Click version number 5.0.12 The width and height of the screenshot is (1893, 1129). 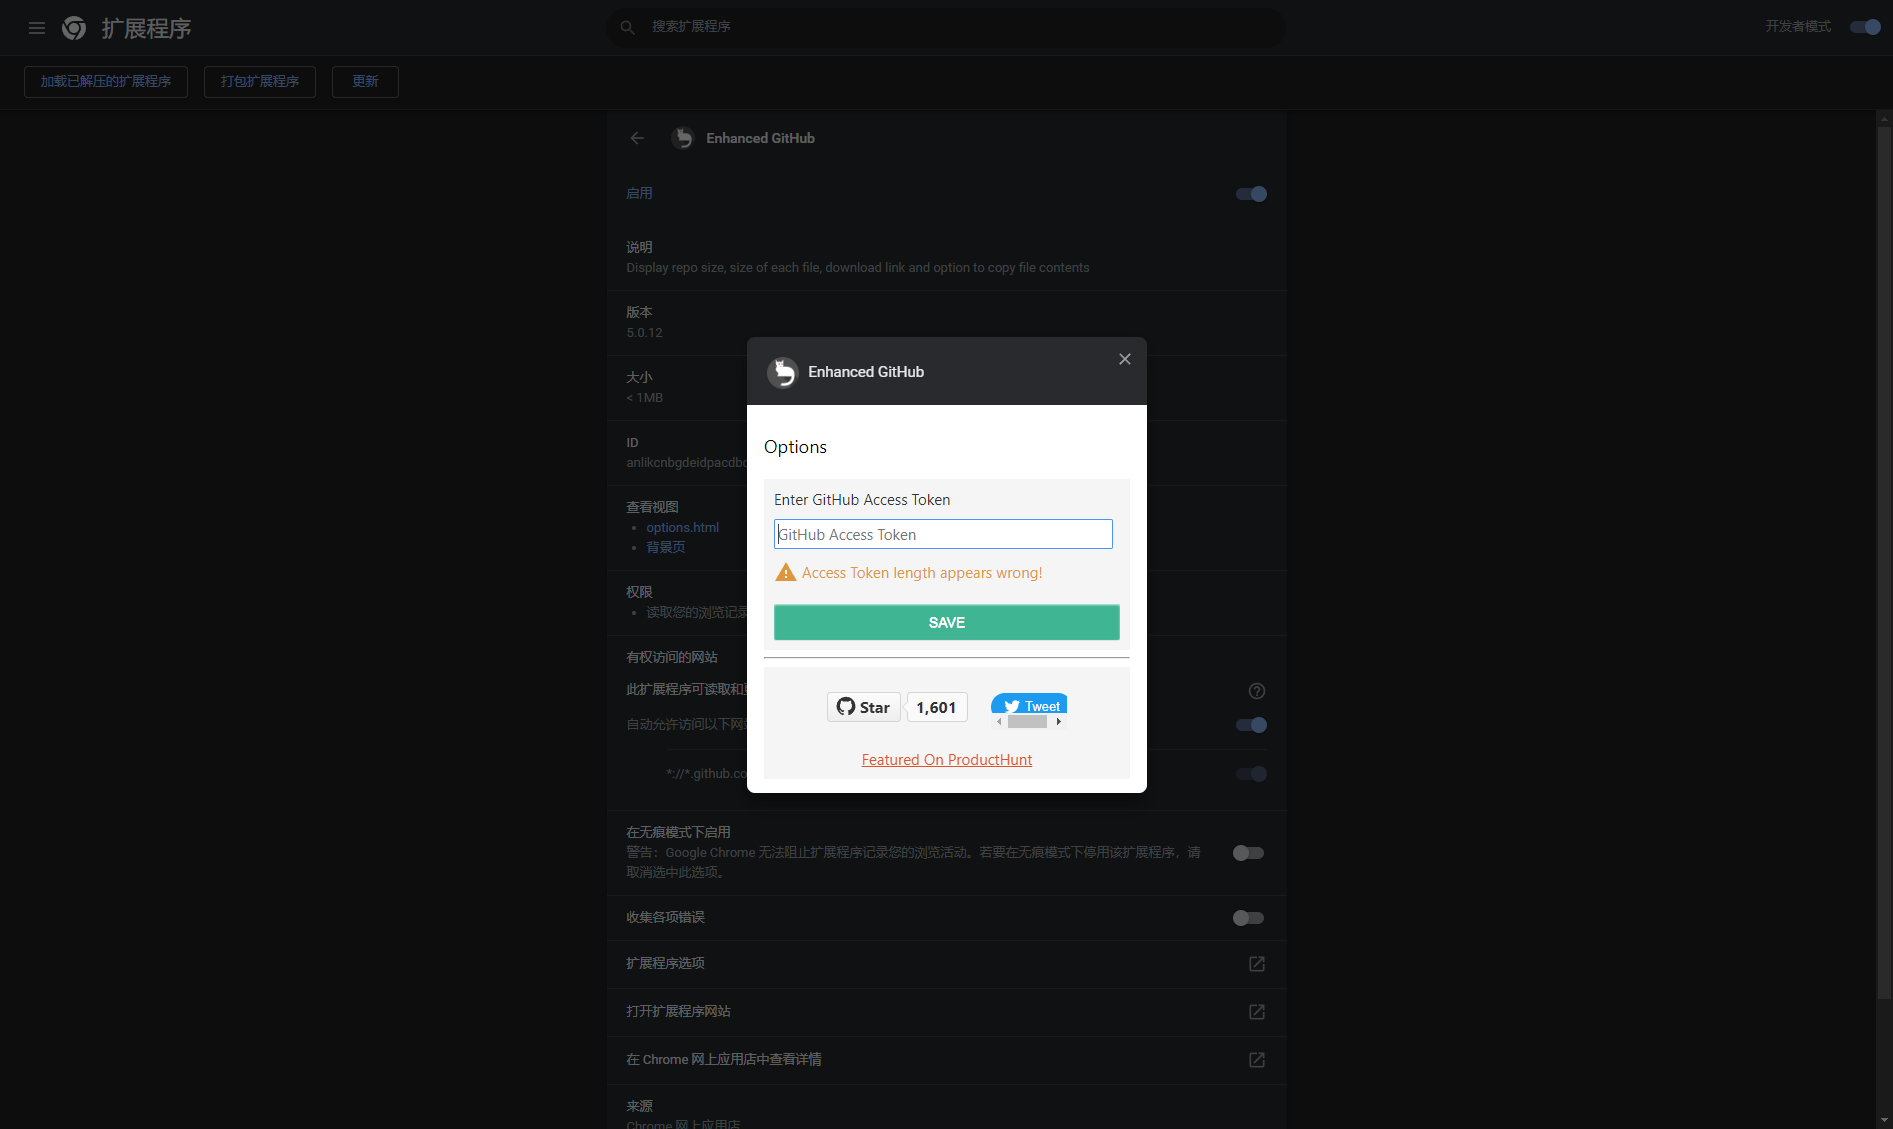point(644,333)
